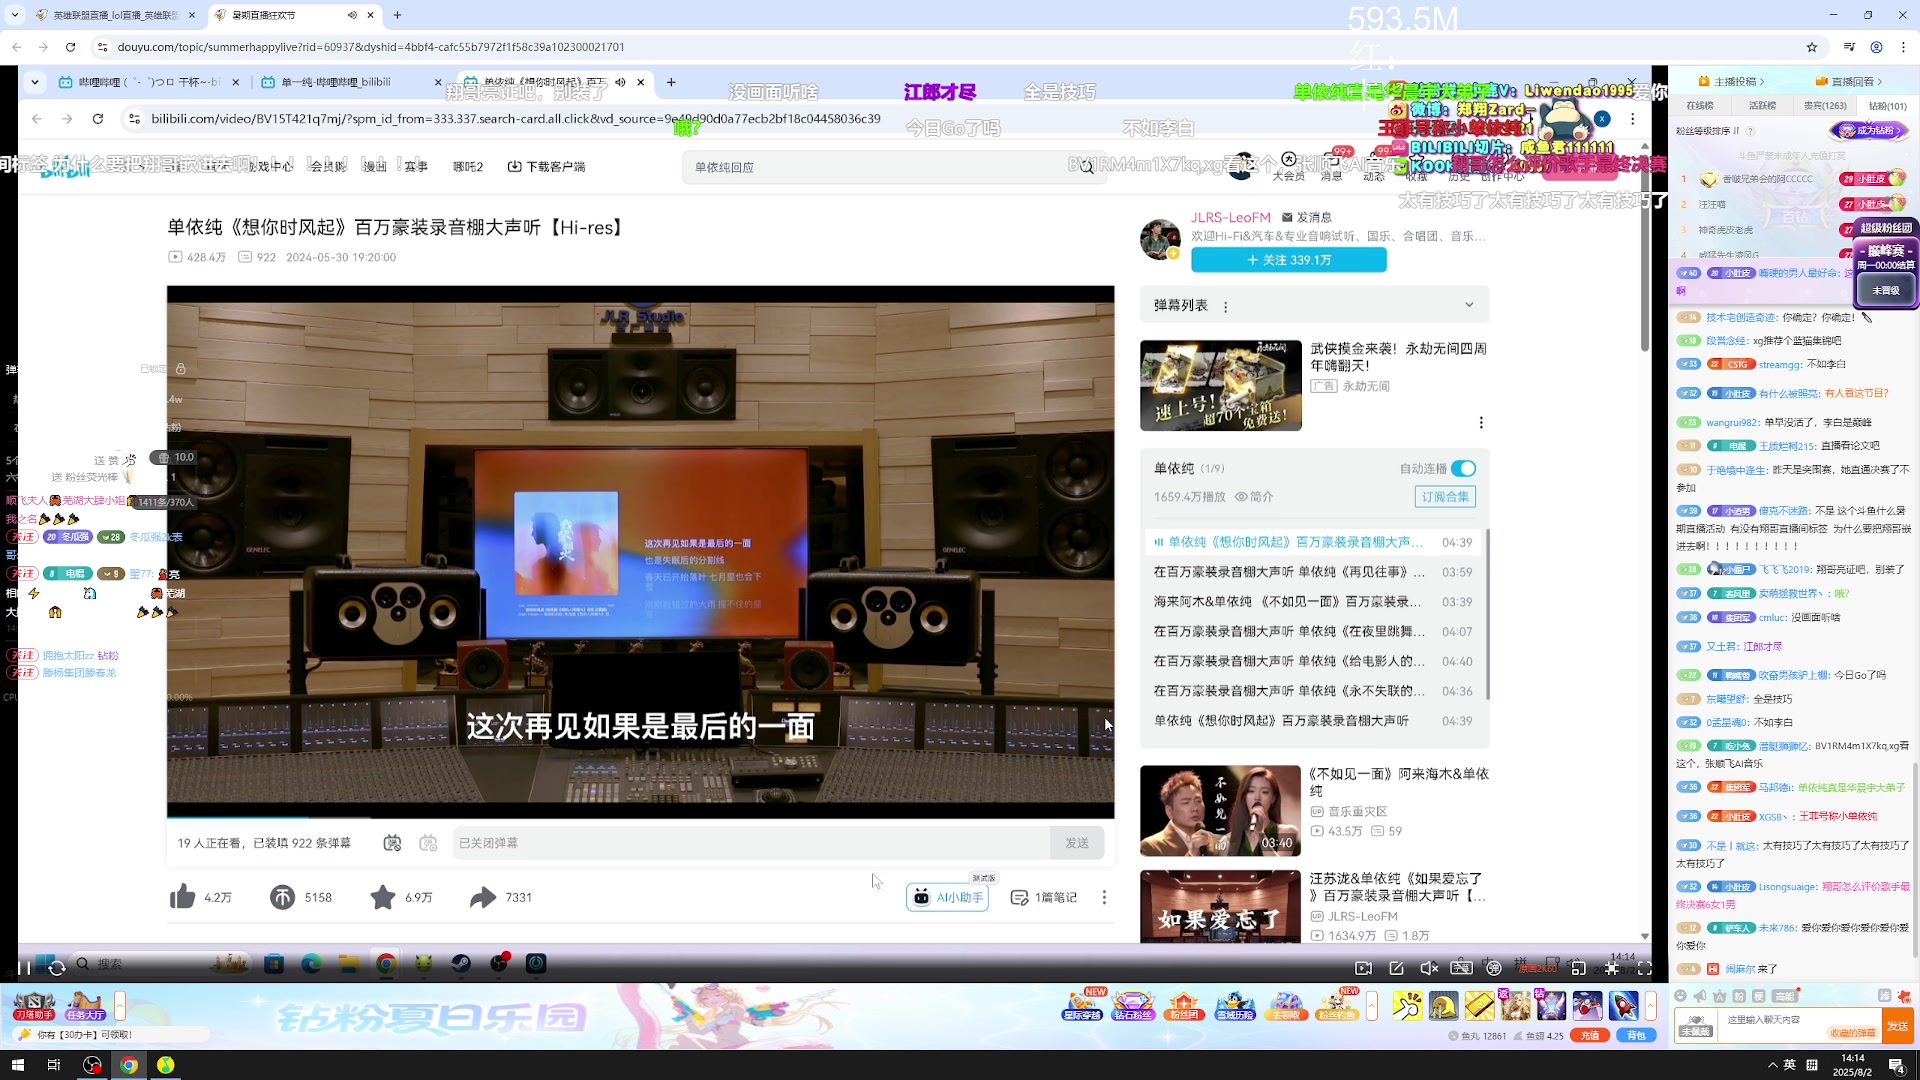Viewport: 1920px width, 1080px height.
Task: Send the rocket gift
Action: coord(1623,1005)
